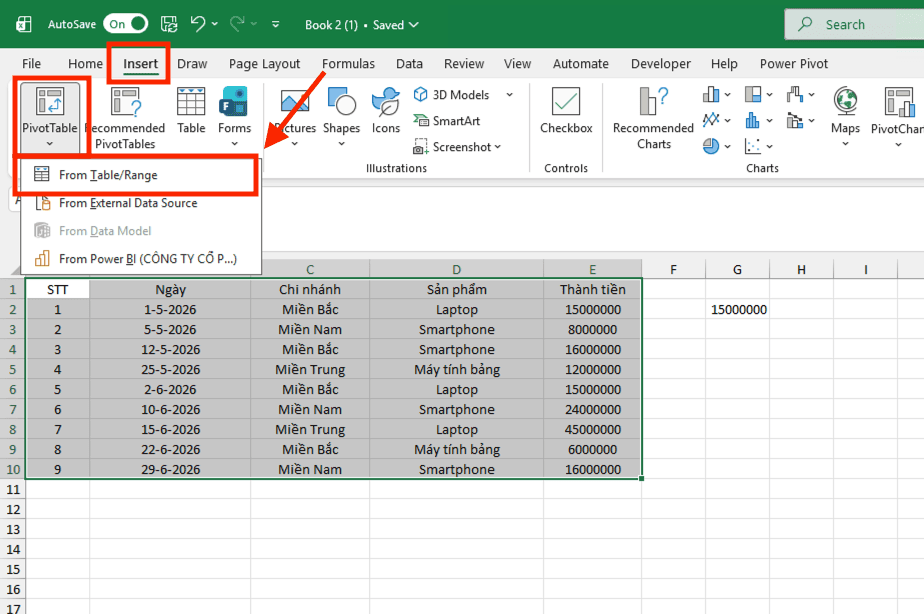
Task: Switch to Power Pivot tab
Action: [x=794, y=64]
